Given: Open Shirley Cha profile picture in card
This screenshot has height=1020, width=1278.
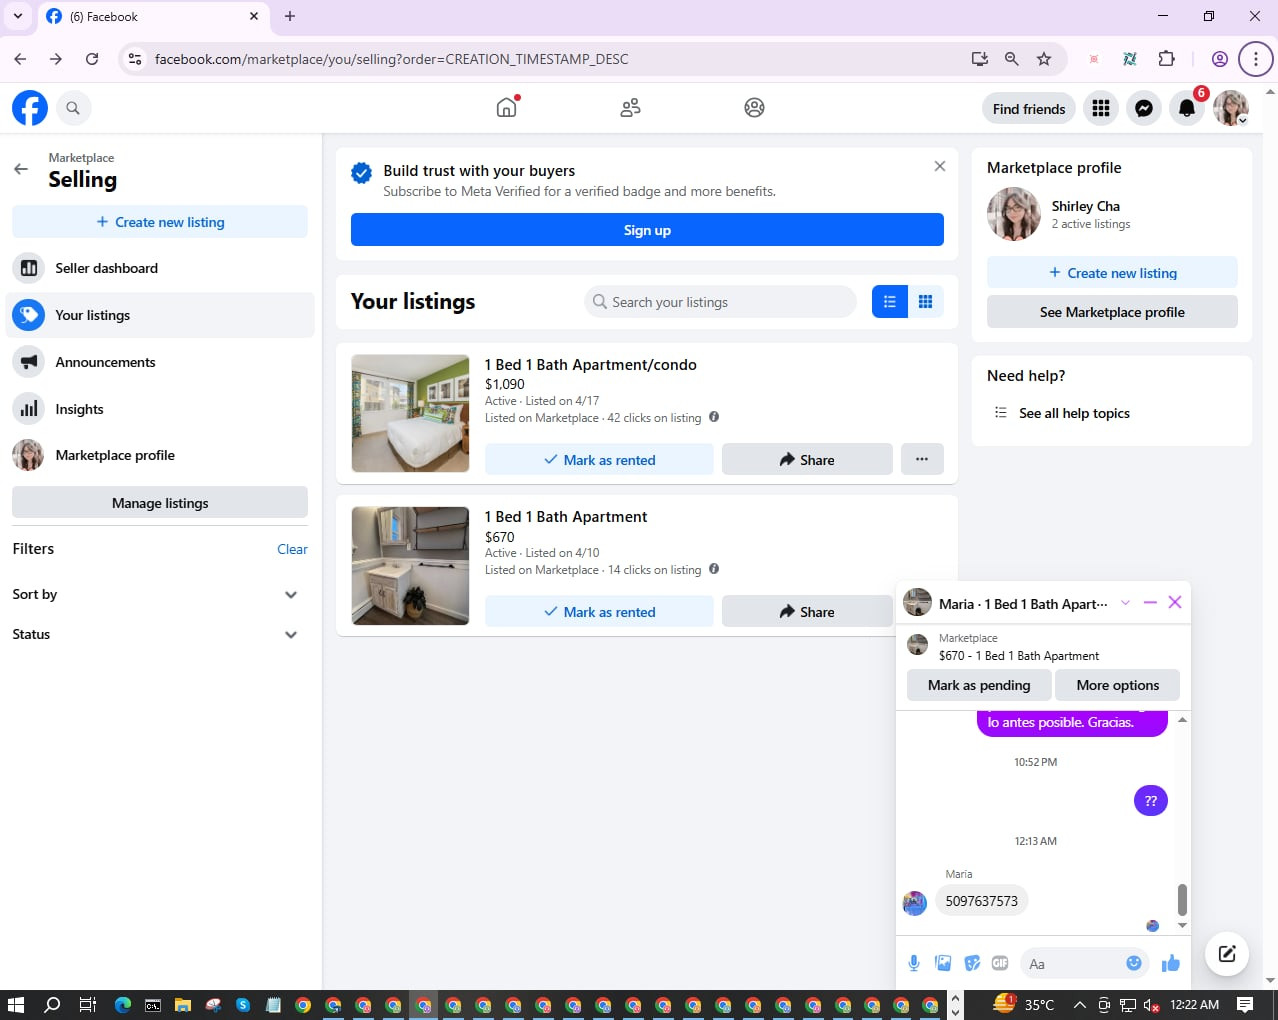Looking at the screenshot, I should (1014, 214).
